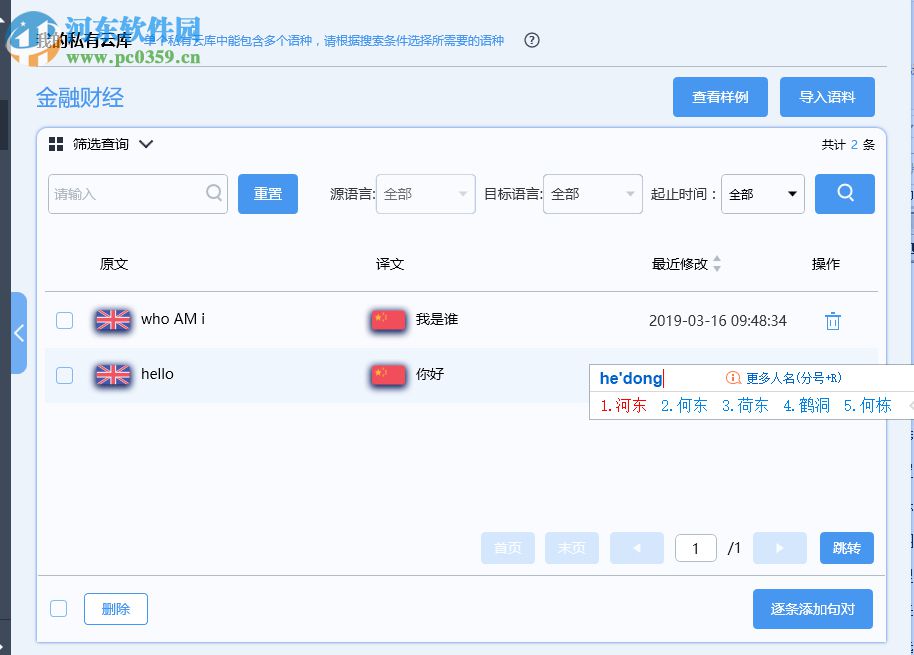Open the help question mark icon
This screenshot has height=655, width=914.
pos(532,40)
